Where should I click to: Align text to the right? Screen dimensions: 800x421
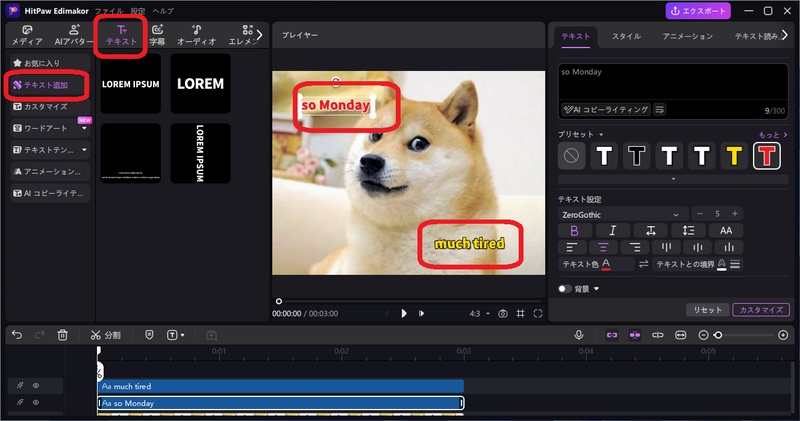coord(635,247)
